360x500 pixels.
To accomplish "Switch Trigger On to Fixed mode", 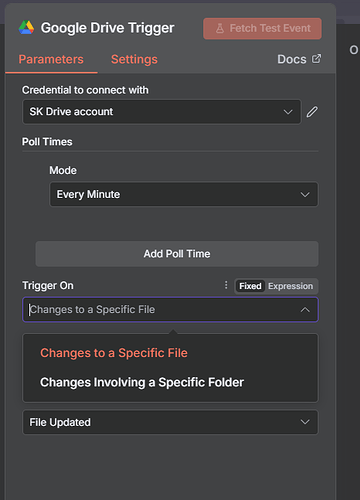I will coord(250,286).
